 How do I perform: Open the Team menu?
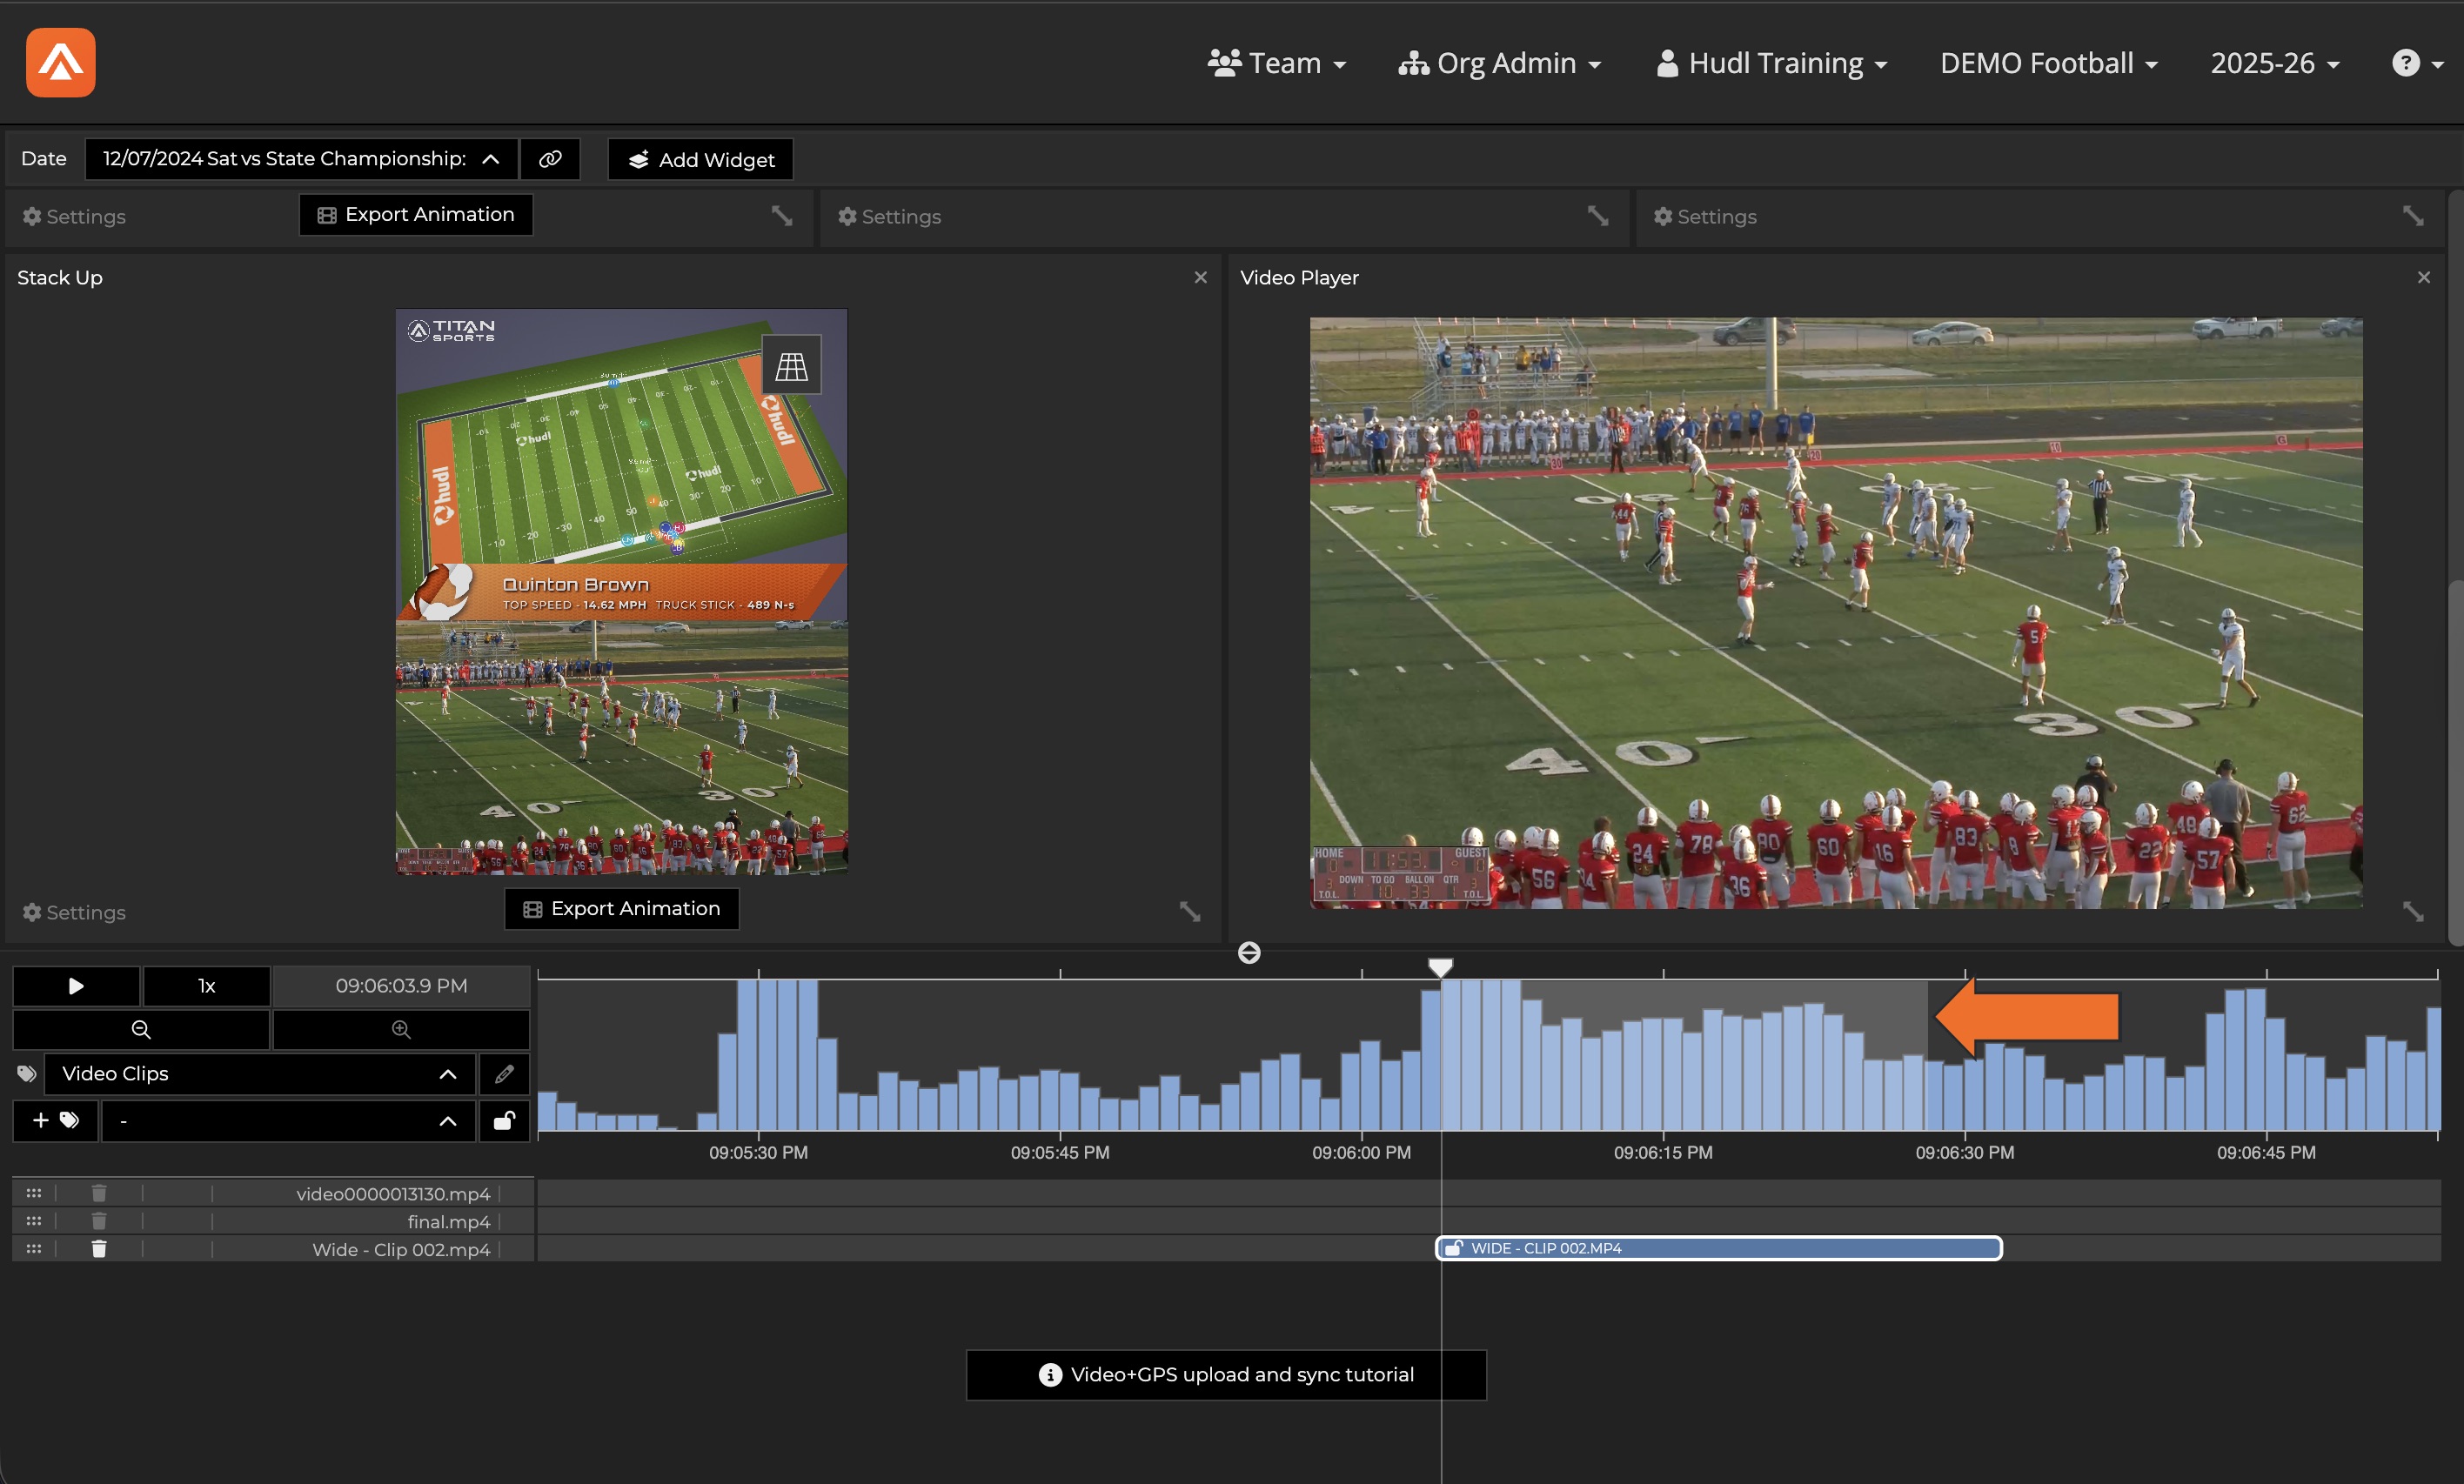(1277, 63)
